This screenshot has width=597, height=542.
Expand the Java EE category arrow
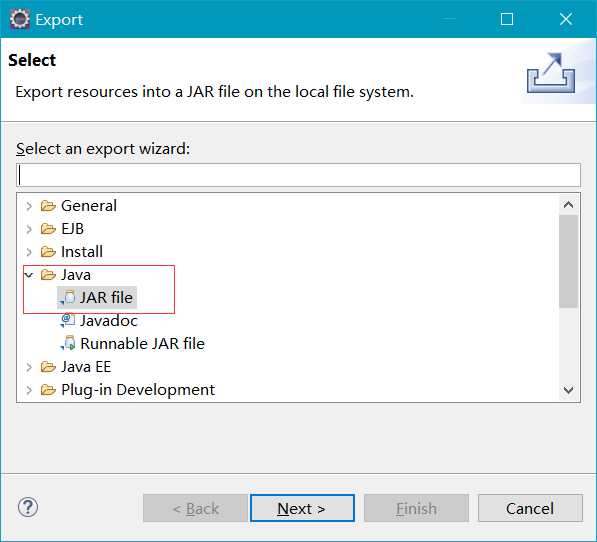[x=29, y=367]
